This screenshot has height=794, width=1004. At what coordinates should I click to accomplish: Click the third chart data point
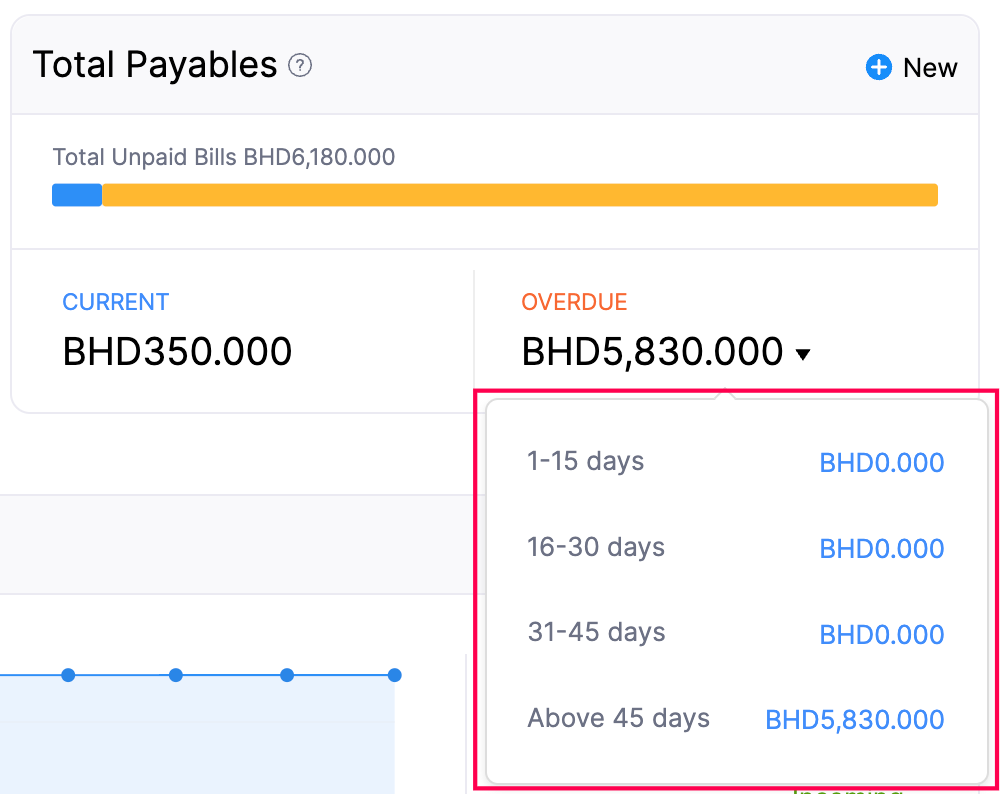(287, 676)
